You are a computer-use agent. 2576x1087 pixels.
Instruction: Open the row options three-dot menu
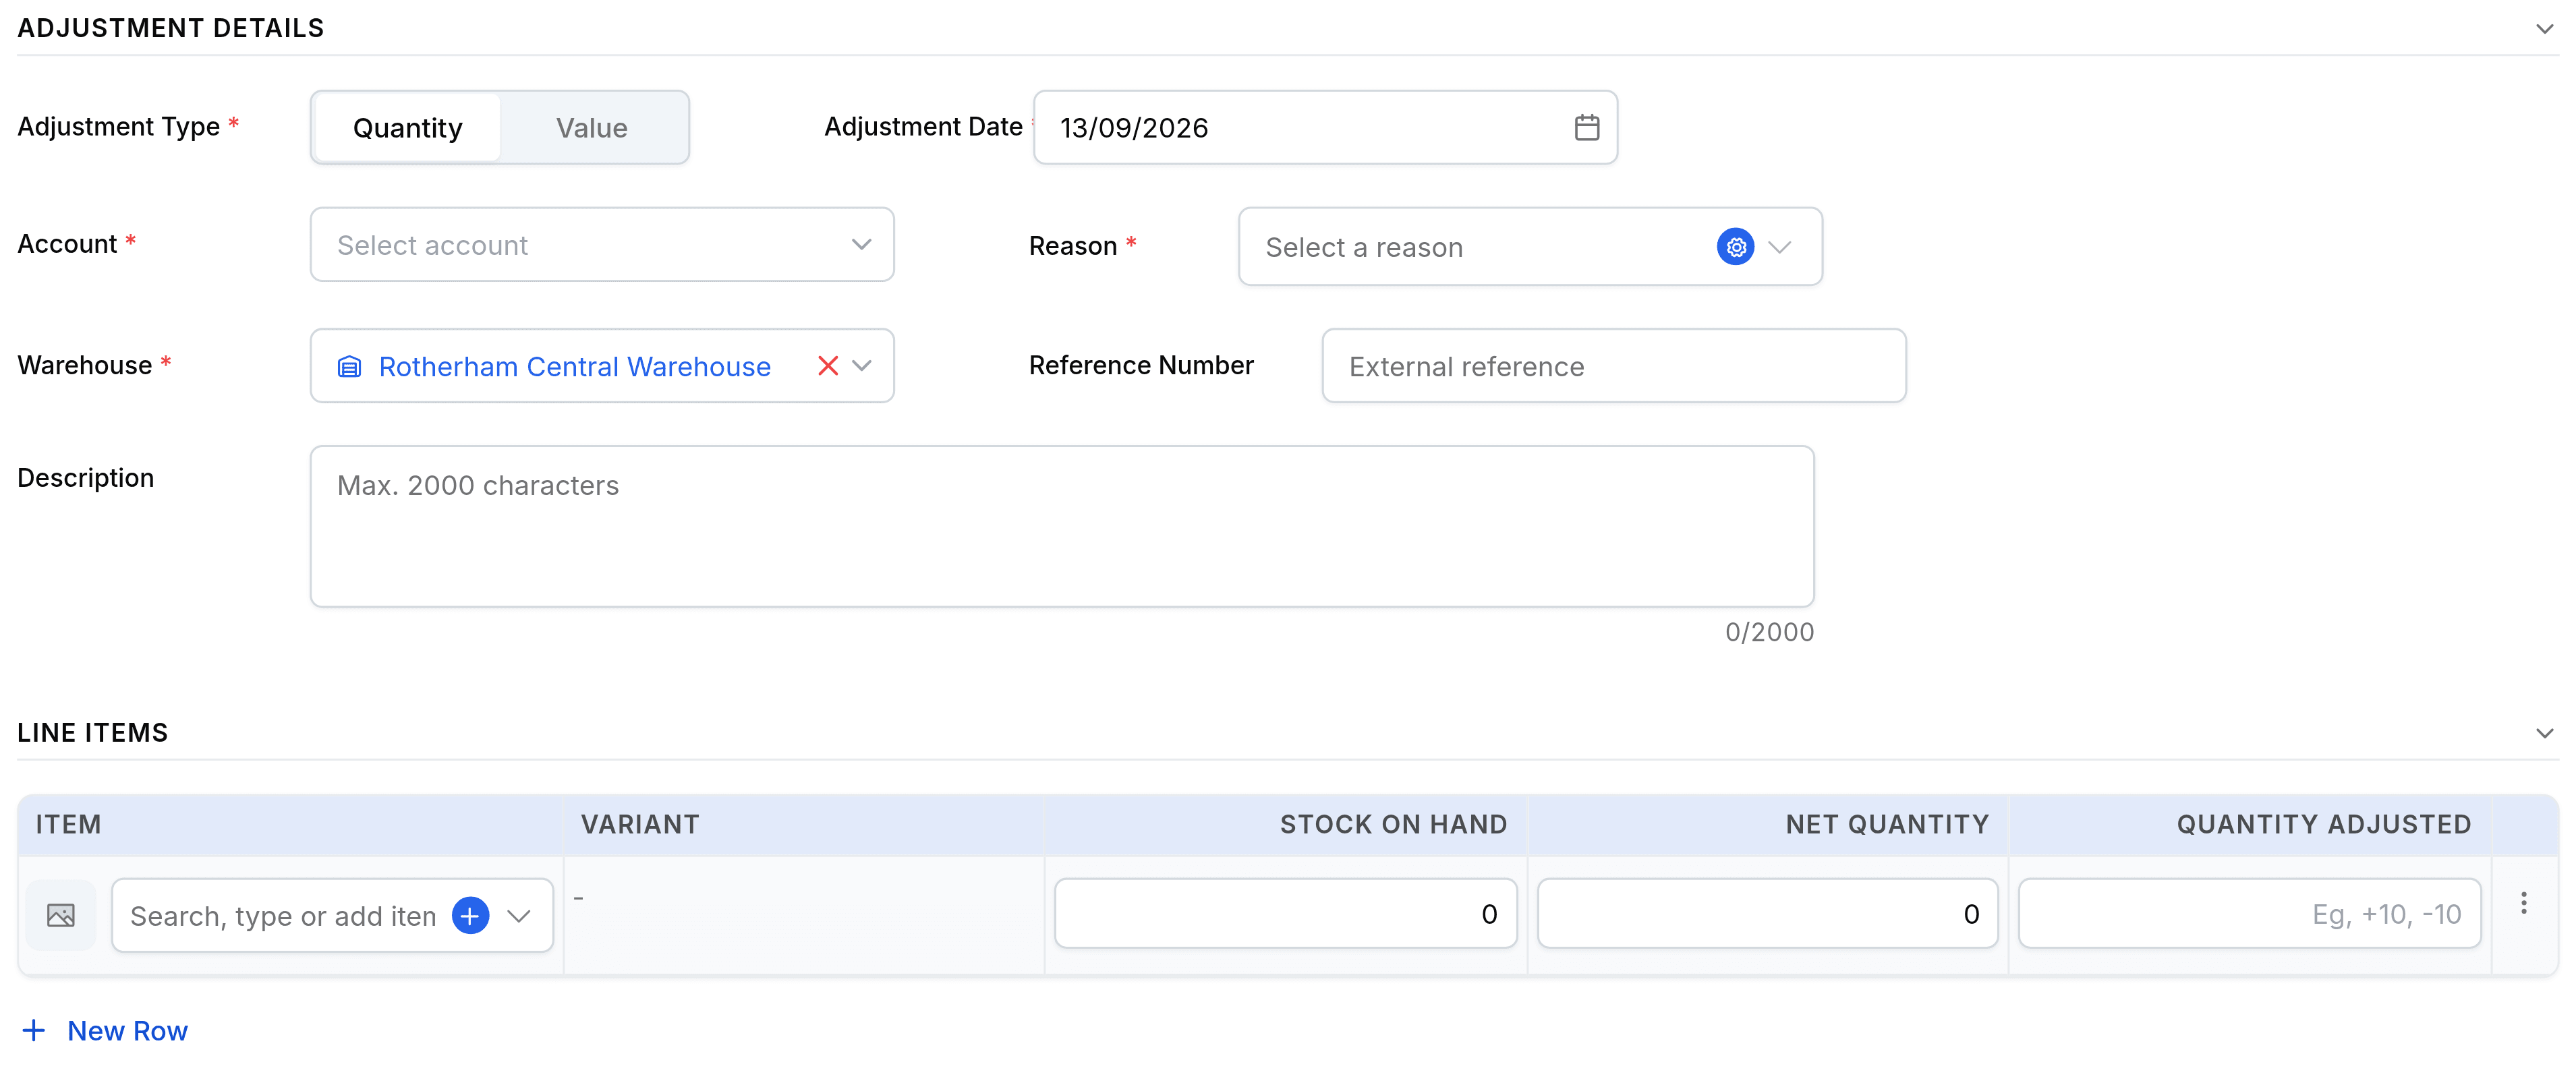tap(2523, 903)
